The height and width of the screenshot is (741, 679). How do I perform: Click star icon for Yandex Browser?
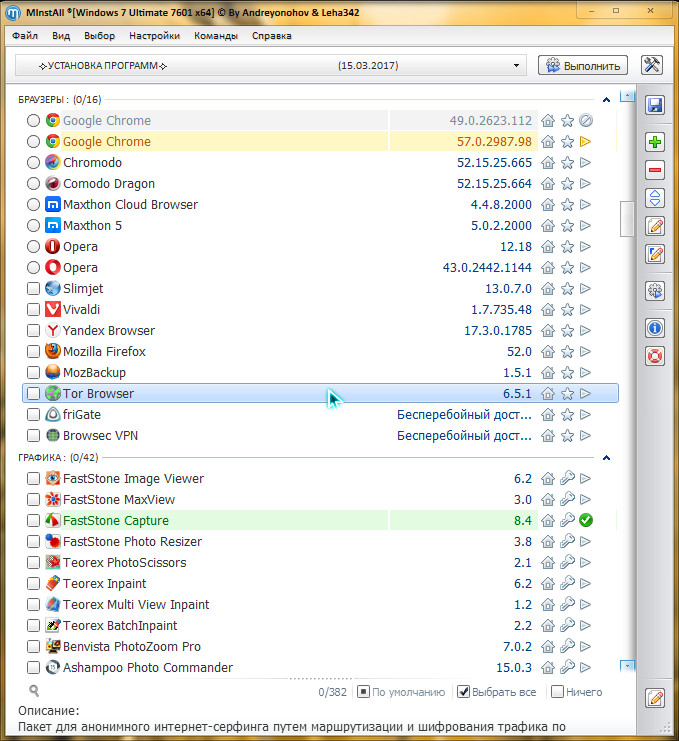pyautogui.click(x=567, y=331)
